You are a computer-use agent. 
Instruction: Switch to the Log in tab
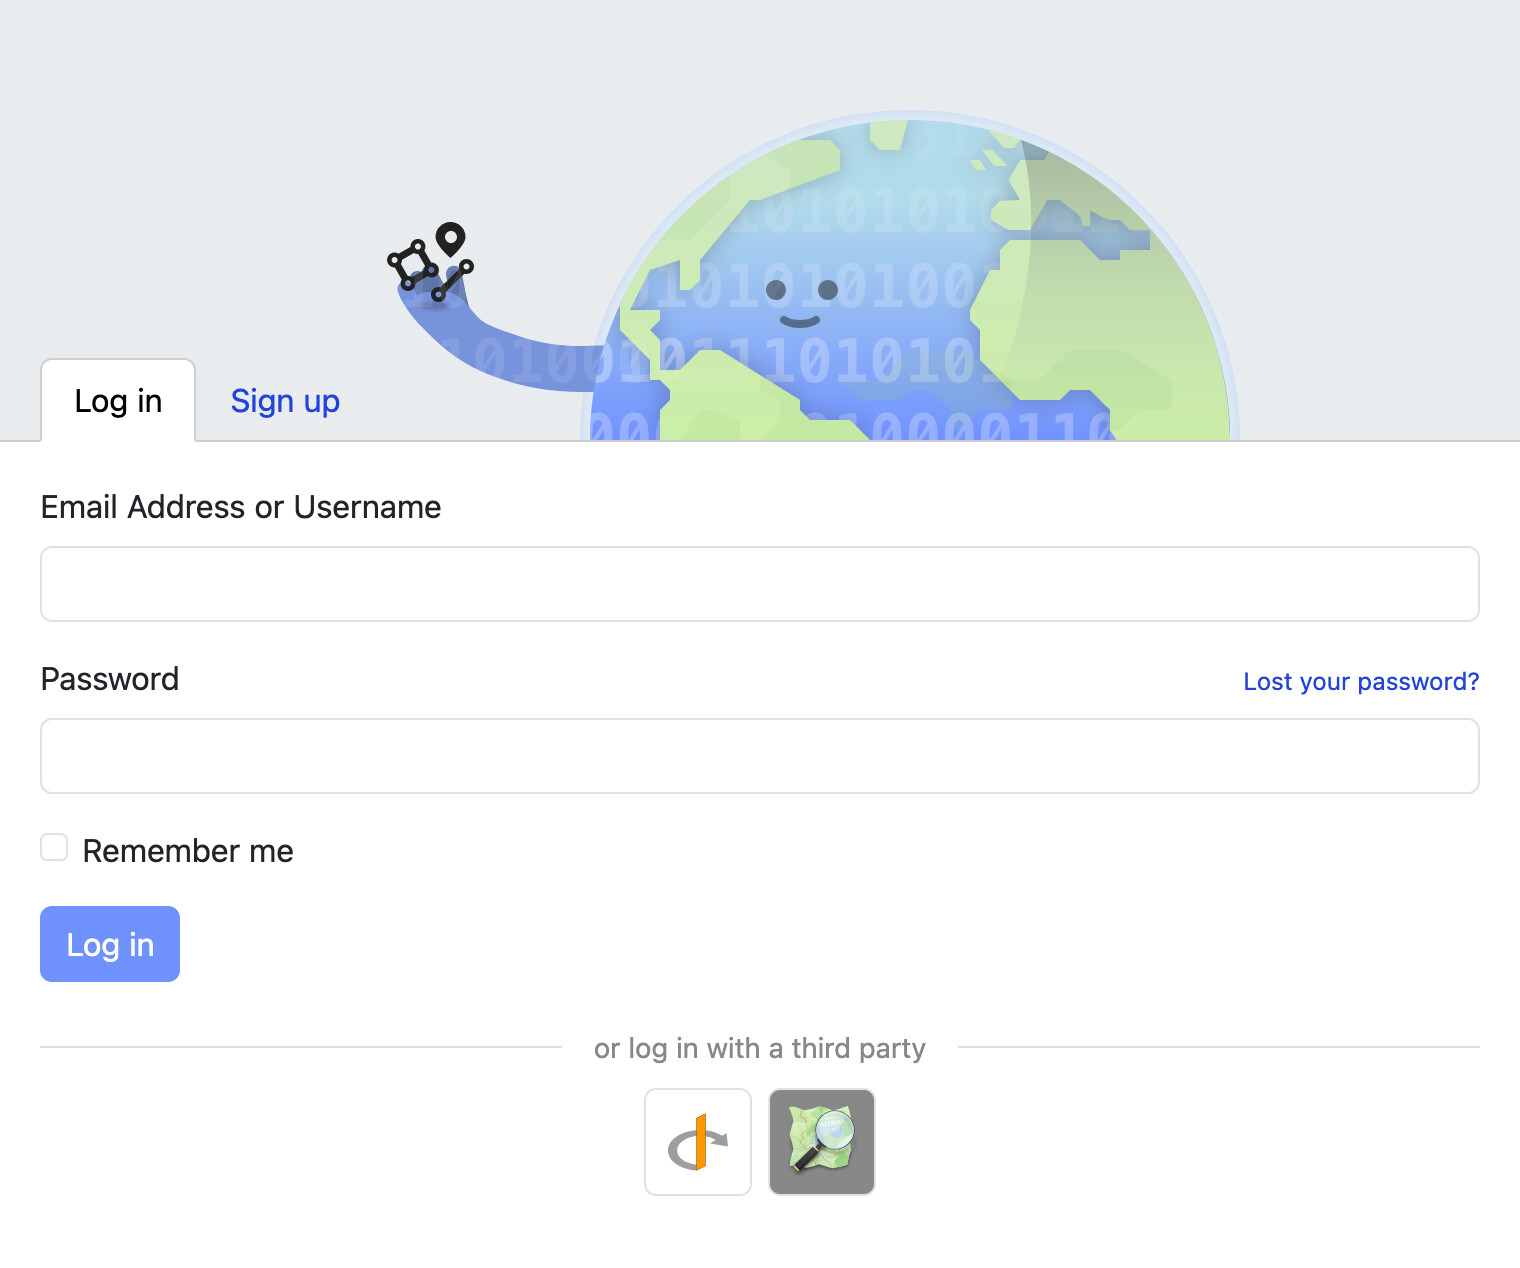click(x=118, y=401)
